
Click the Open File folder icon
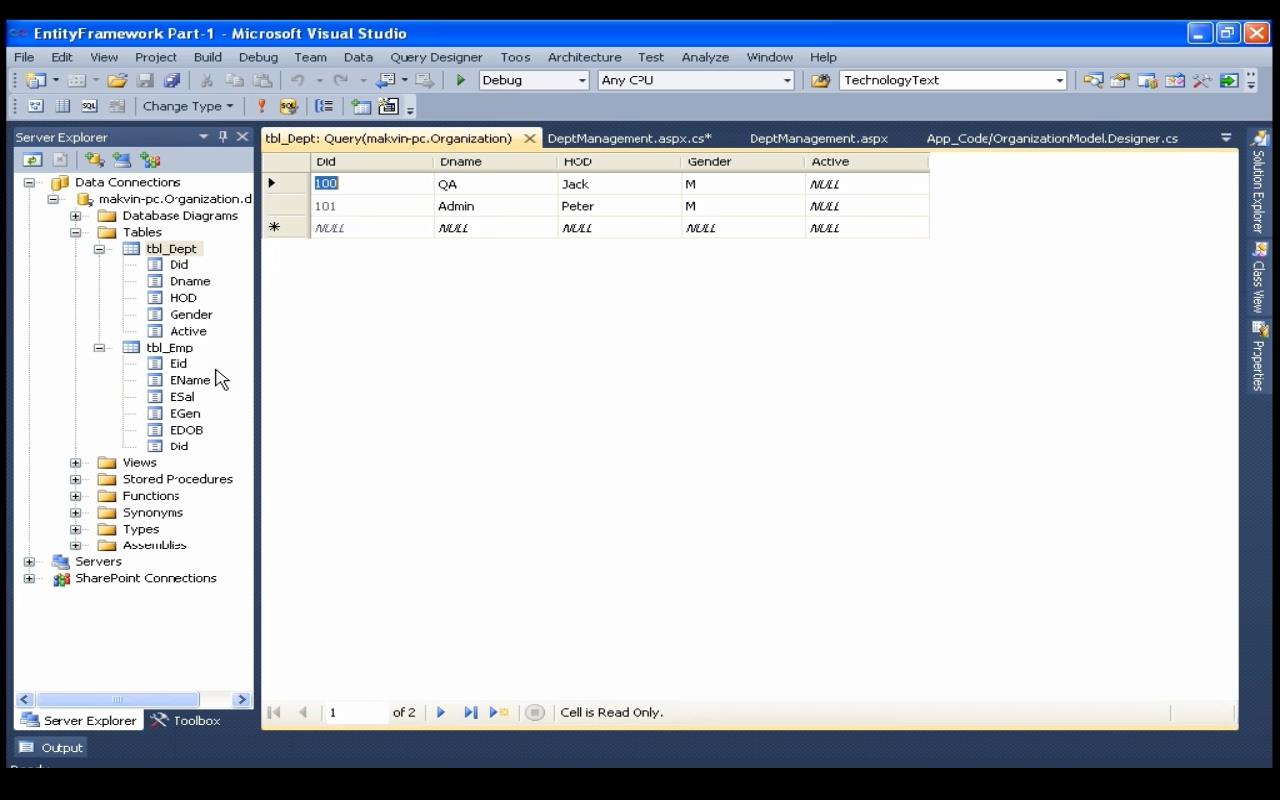pos(117,80)
